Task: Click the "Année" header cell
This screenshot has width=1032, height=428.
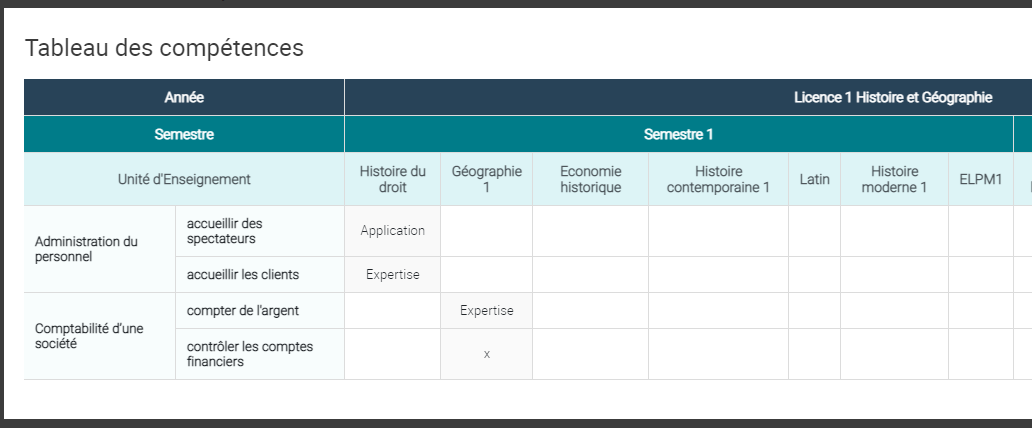Action: pyautogui.click(x=184, y=97)
